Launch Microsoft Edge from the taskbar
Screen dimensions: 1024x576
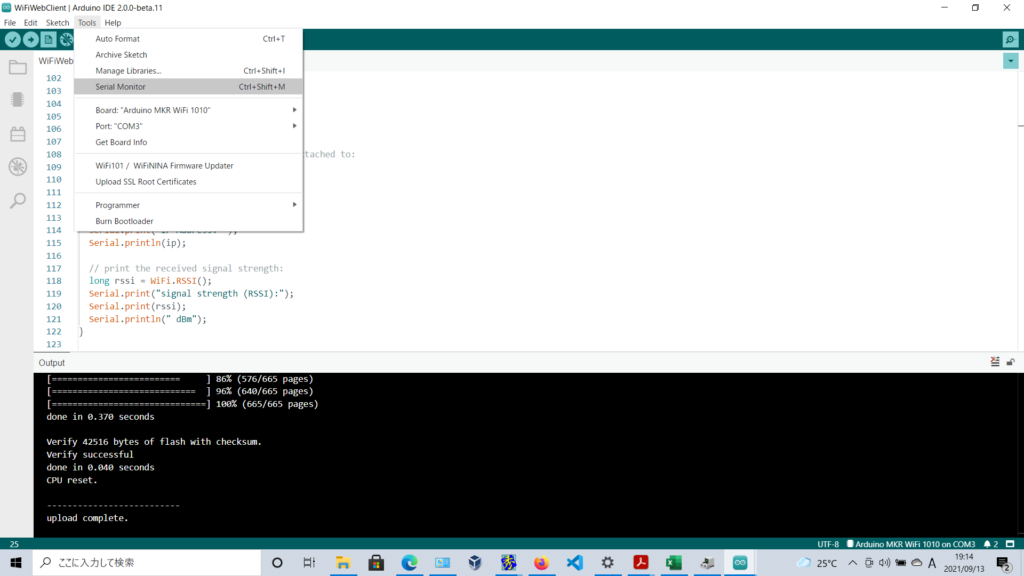point(409,562)
